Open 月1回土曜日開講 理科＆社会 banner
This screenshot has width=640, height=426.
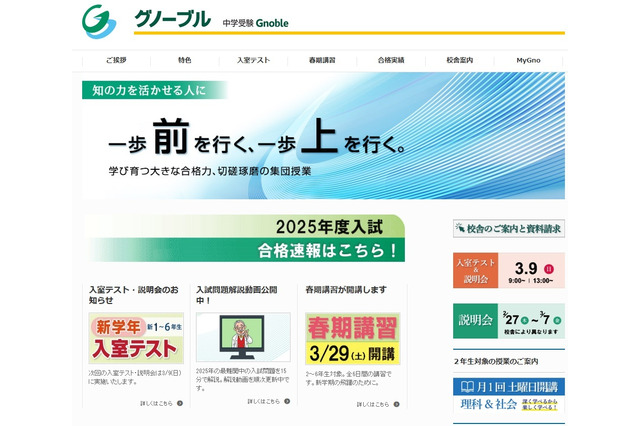(509, 395)
